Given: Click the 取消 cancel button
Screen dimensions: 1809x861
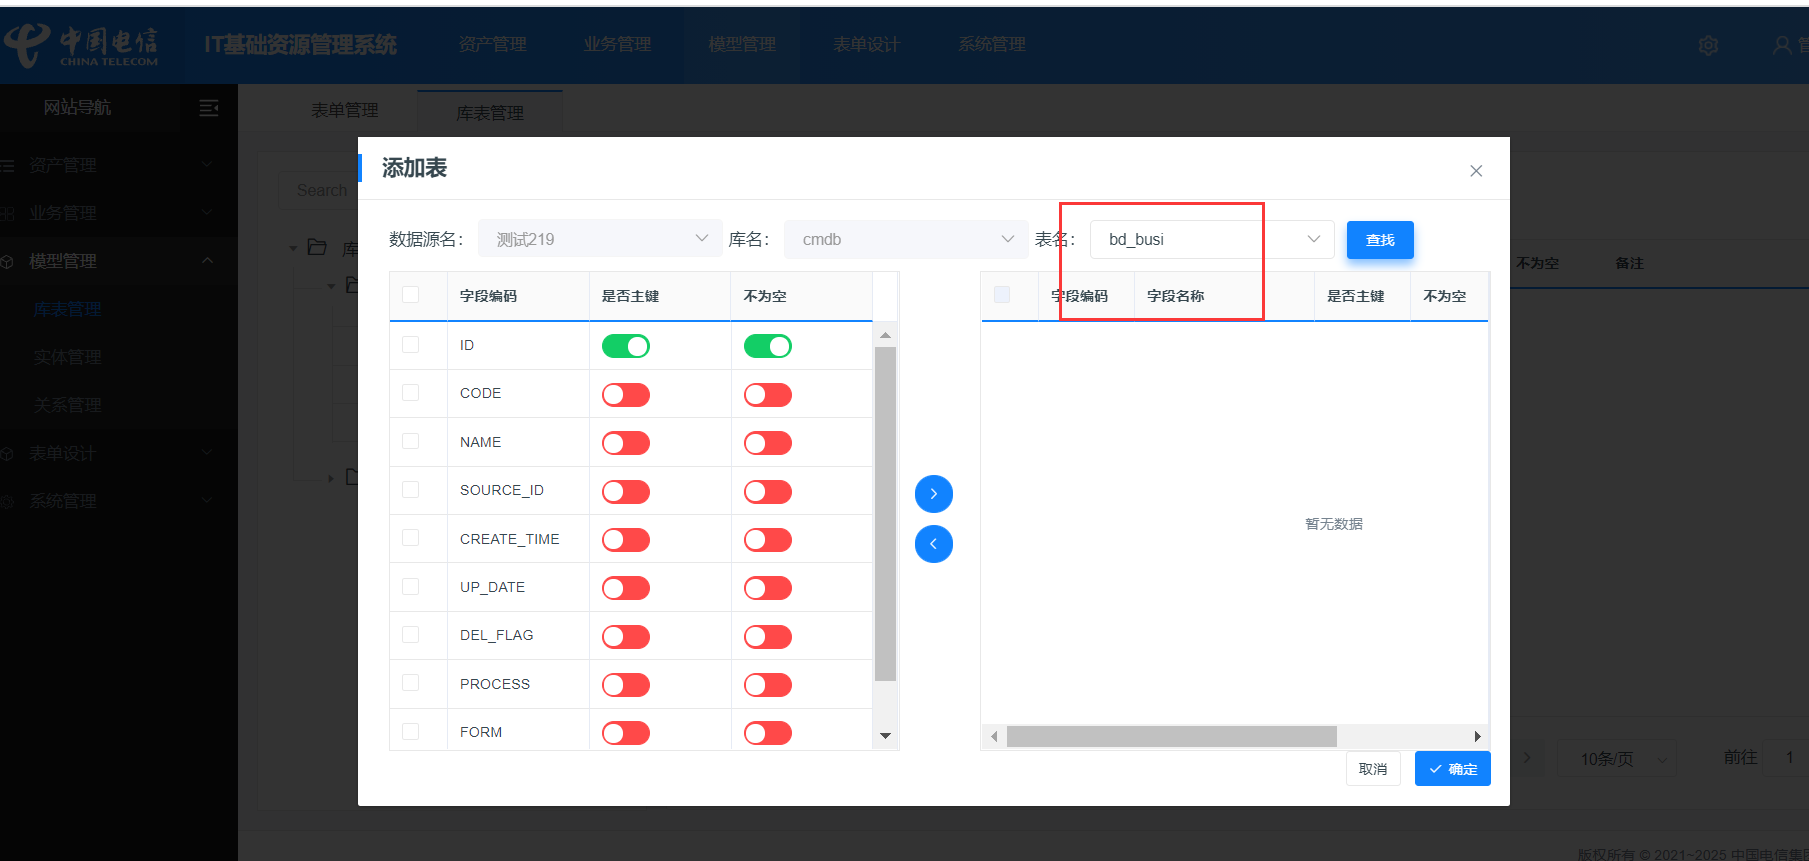Looking at the screenshot, I should point(1373,769).
